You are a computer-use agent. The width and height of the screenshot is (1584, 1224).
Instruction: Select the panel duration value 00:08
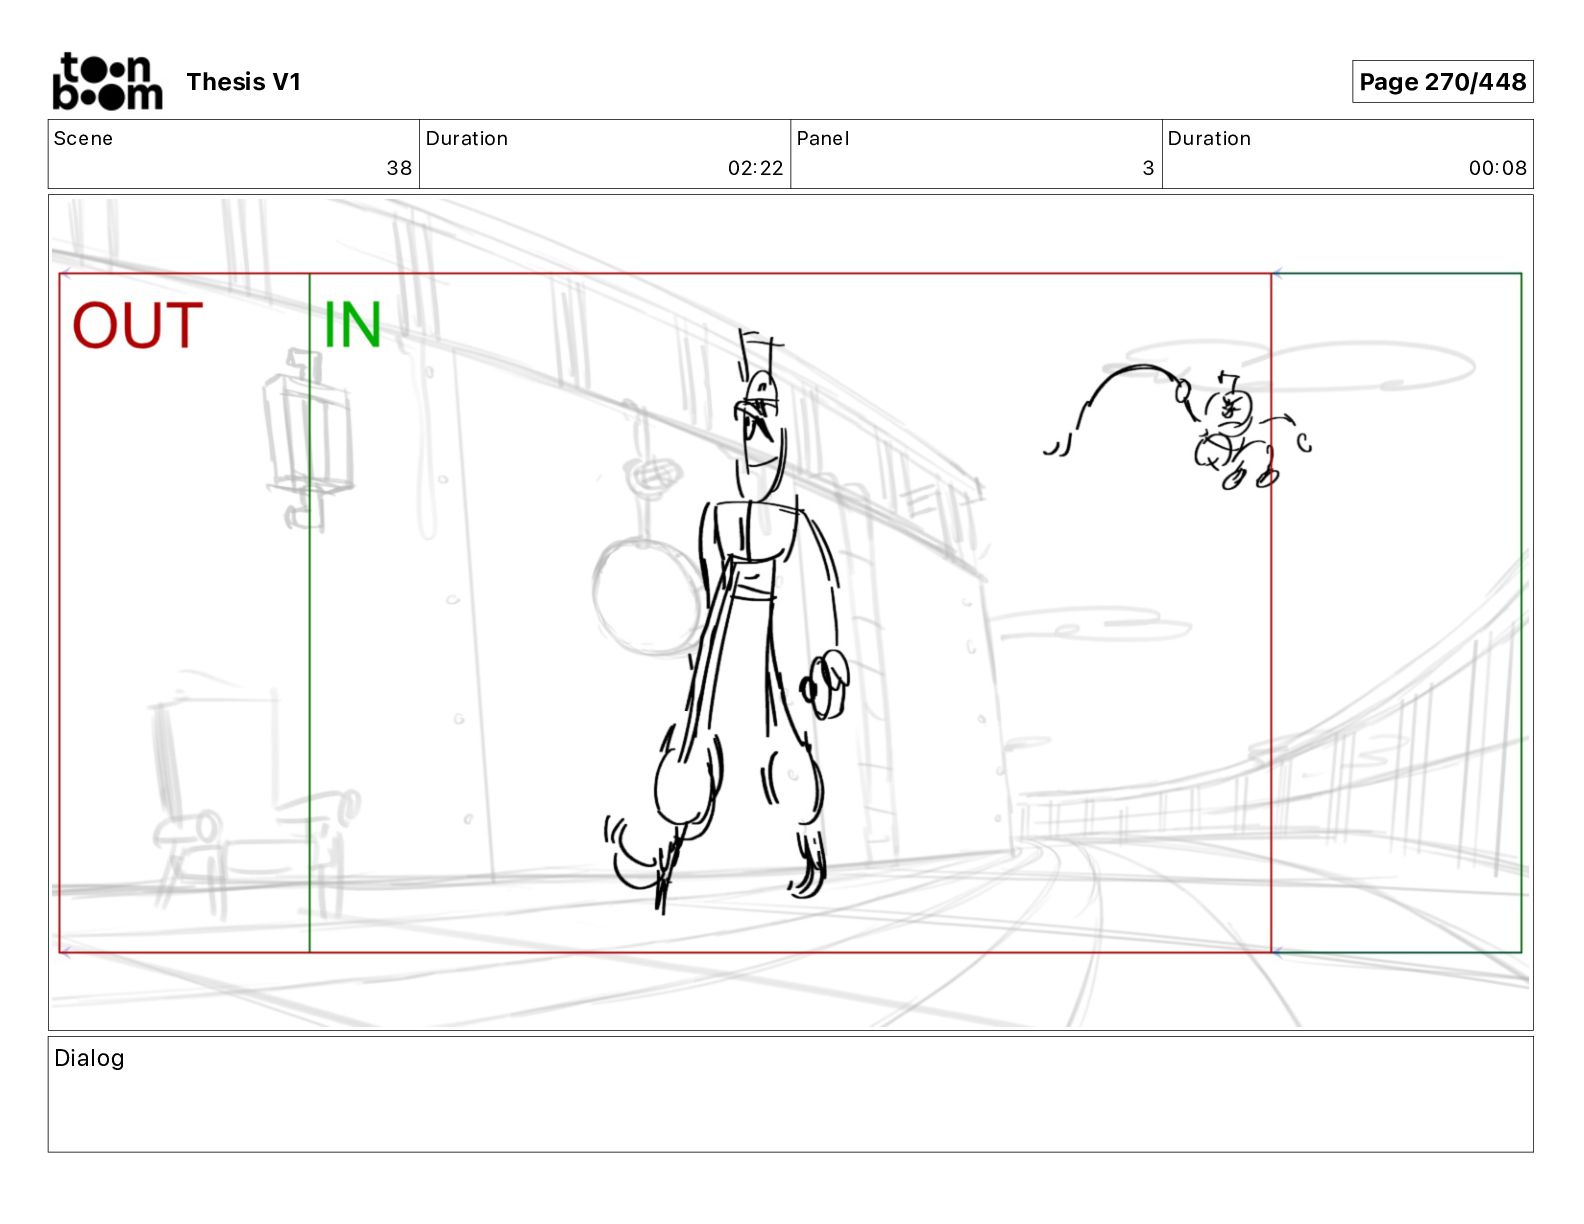pyautogui.click(x=1497, y=168)
